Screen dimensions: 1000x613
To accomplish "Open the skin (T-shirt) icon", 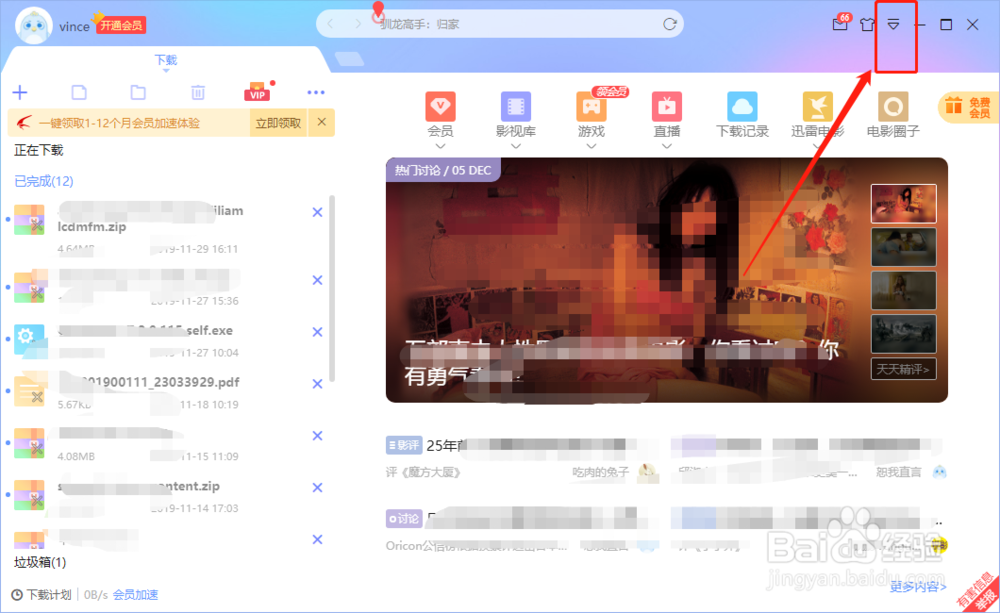I will [x=867, y=25].
